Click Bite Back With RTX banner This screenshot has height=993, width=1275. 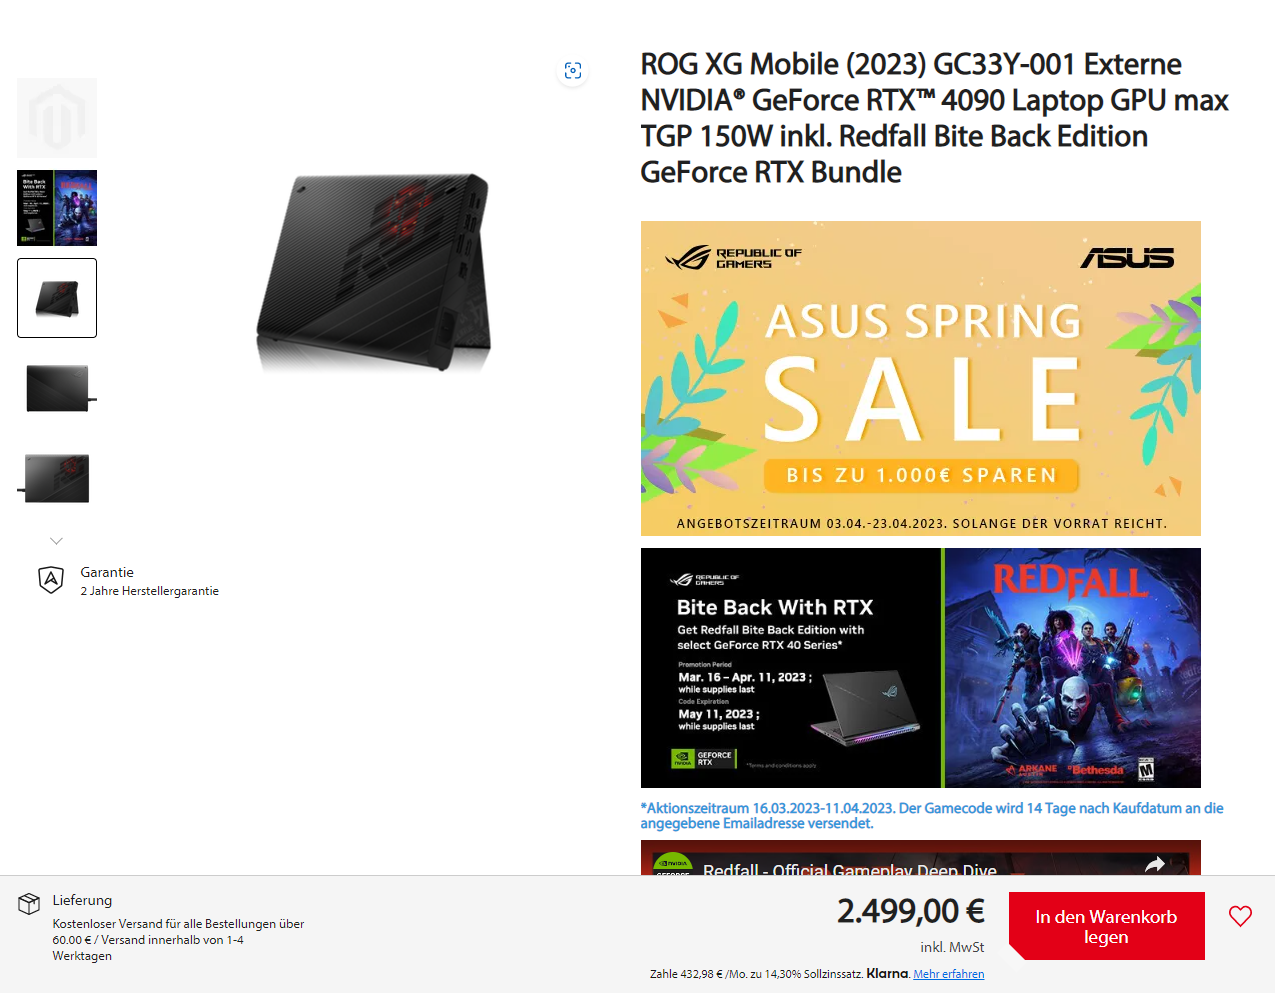[x=920, y=668]
